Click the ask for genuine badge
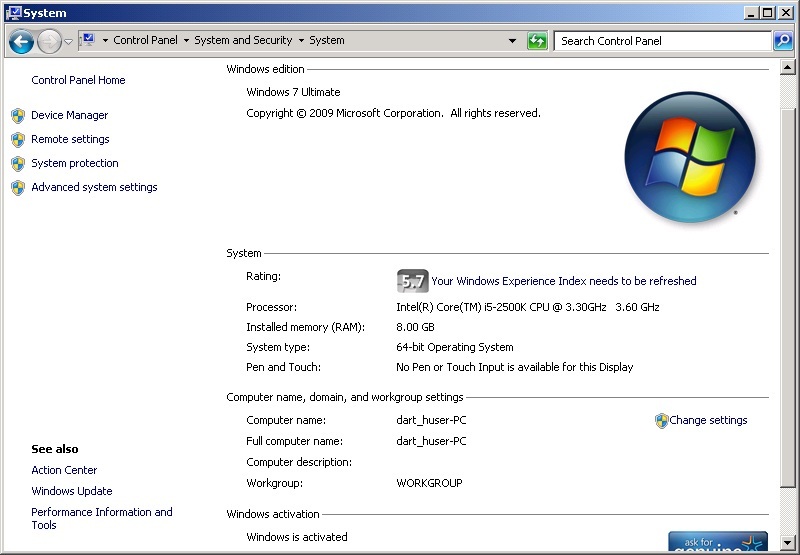This screenshot has height=555, width=800. coord(718,541)
